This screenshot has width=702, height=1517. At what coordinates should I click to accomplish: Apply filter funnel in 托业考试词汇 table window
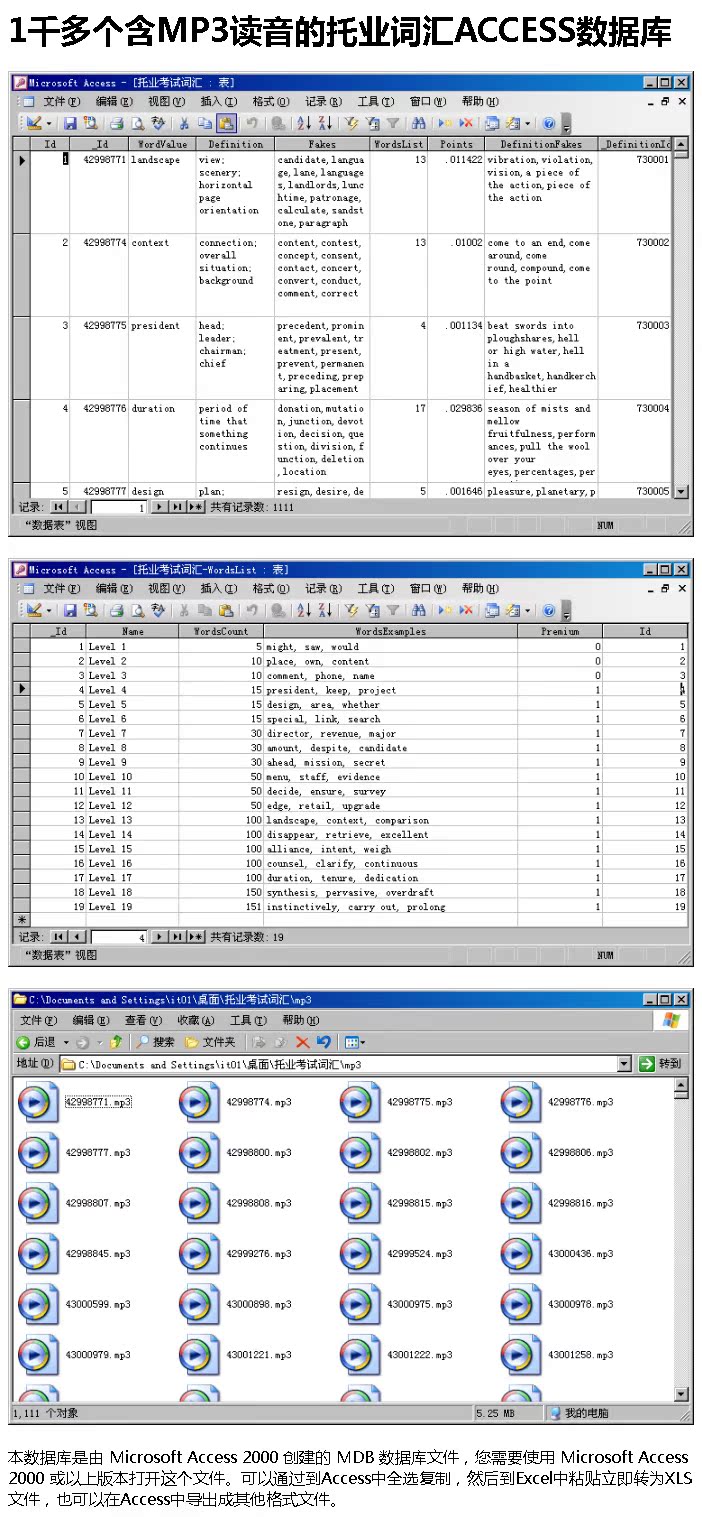pos(393,123)
